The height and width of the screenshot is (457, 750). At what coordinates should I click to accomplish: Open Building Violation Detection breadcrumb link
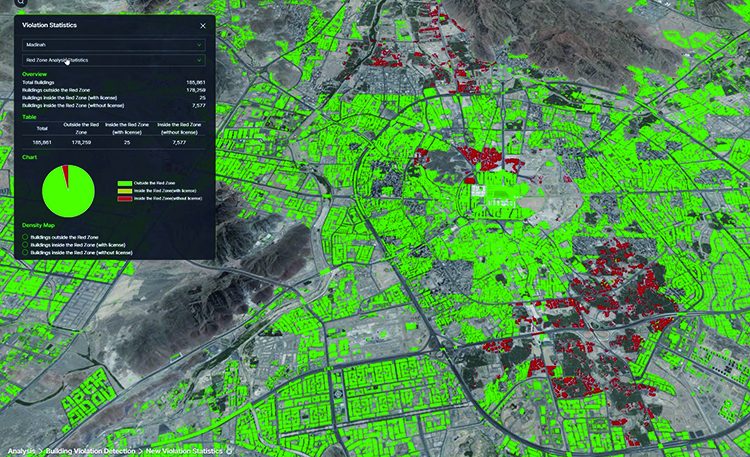tap(90, 451)
